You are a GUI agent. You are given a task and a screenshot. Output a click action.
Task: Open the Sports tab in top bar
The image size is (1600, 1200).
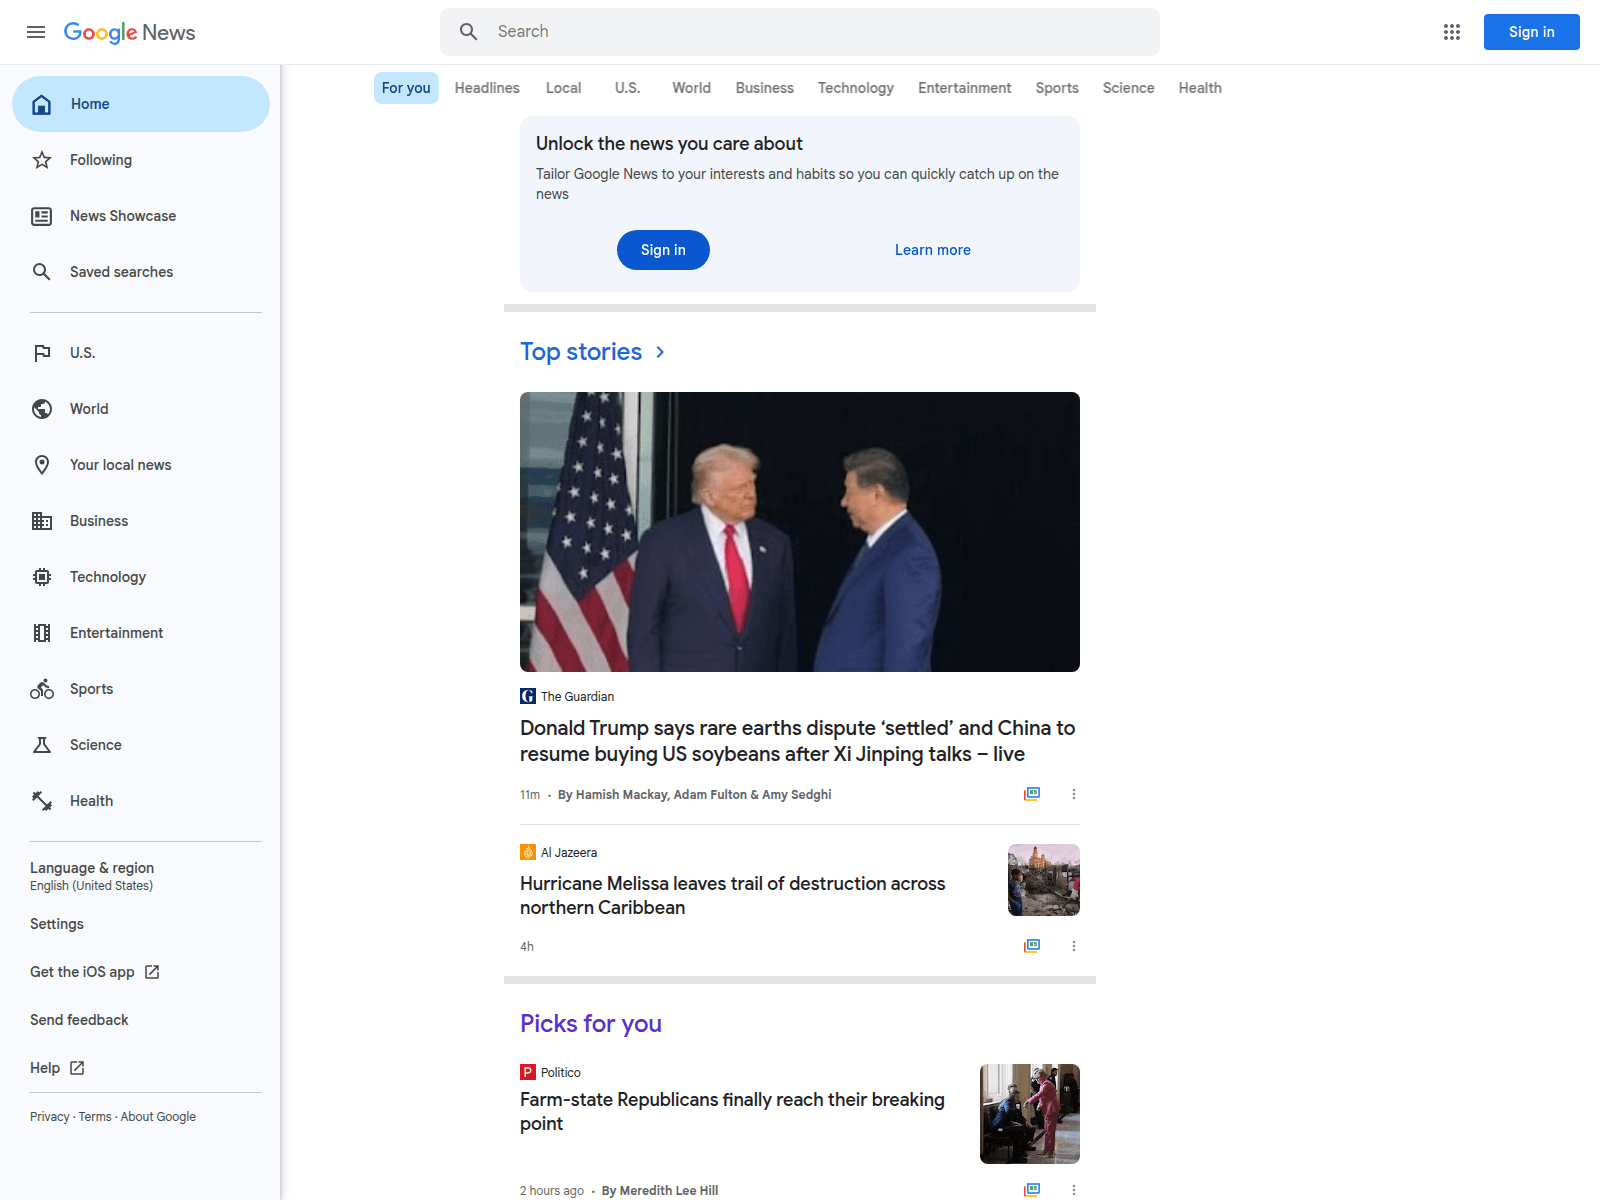[x=1057, y=88]
